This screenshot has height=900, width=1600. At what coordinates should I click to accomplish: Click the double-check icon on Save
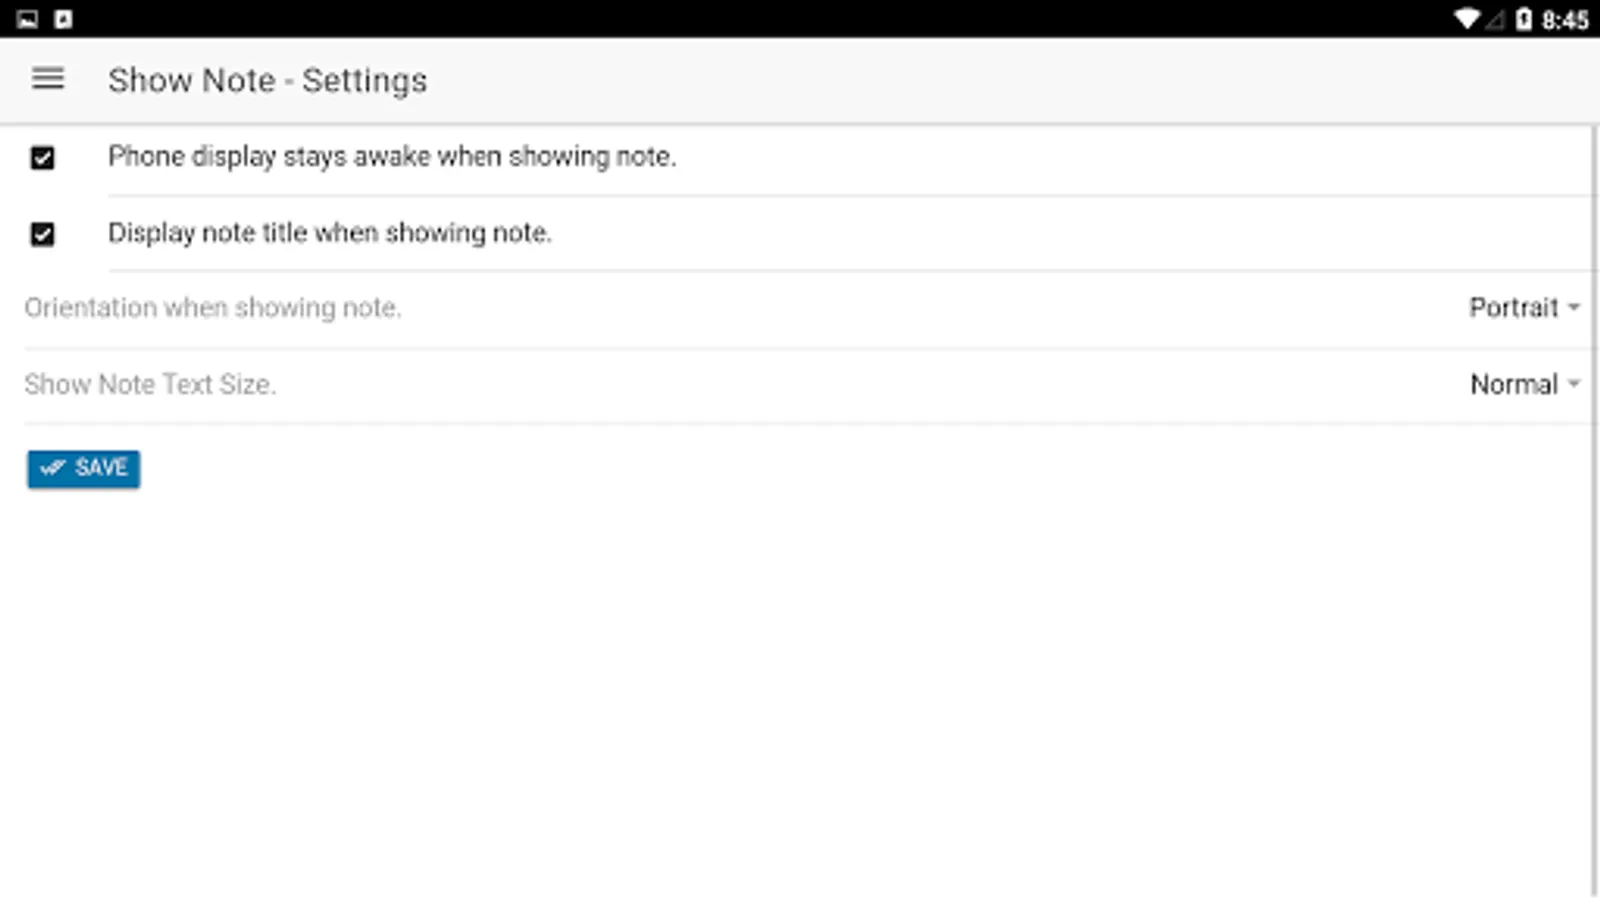click(53, 468)
